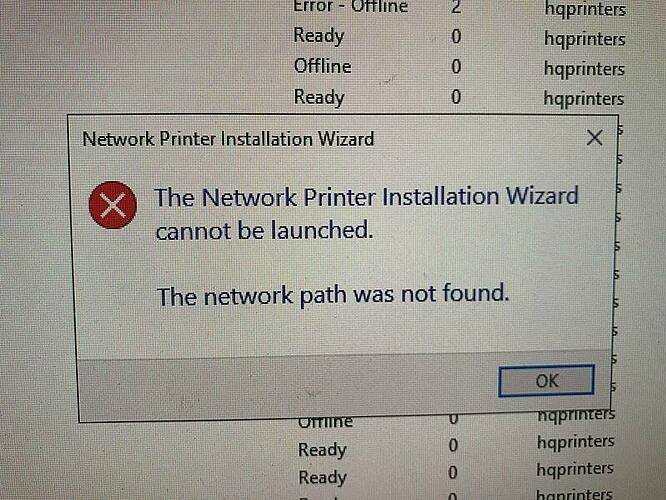
Task: Click job count 0 in Offline row above dialog
Action: click(x=456, y=67)
